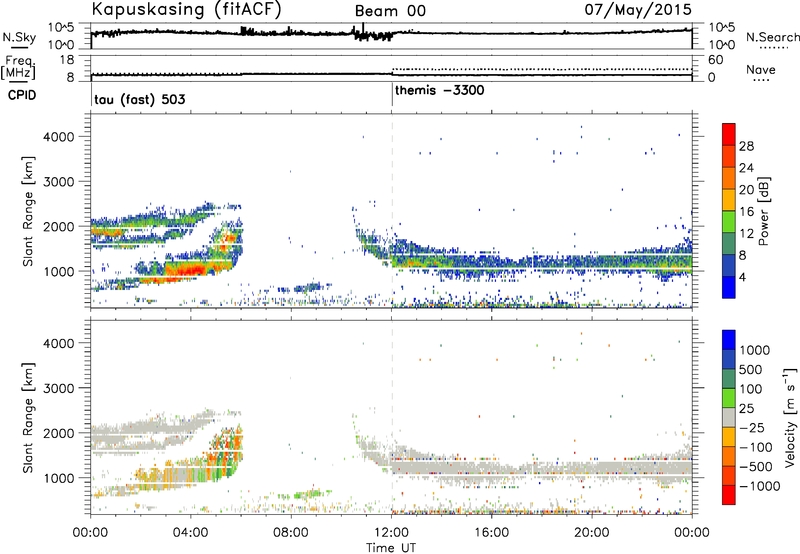Viewport: 800px width, 554px height.
Task: Click the '4000' tick of the power panel
Action: click(58, 137)
